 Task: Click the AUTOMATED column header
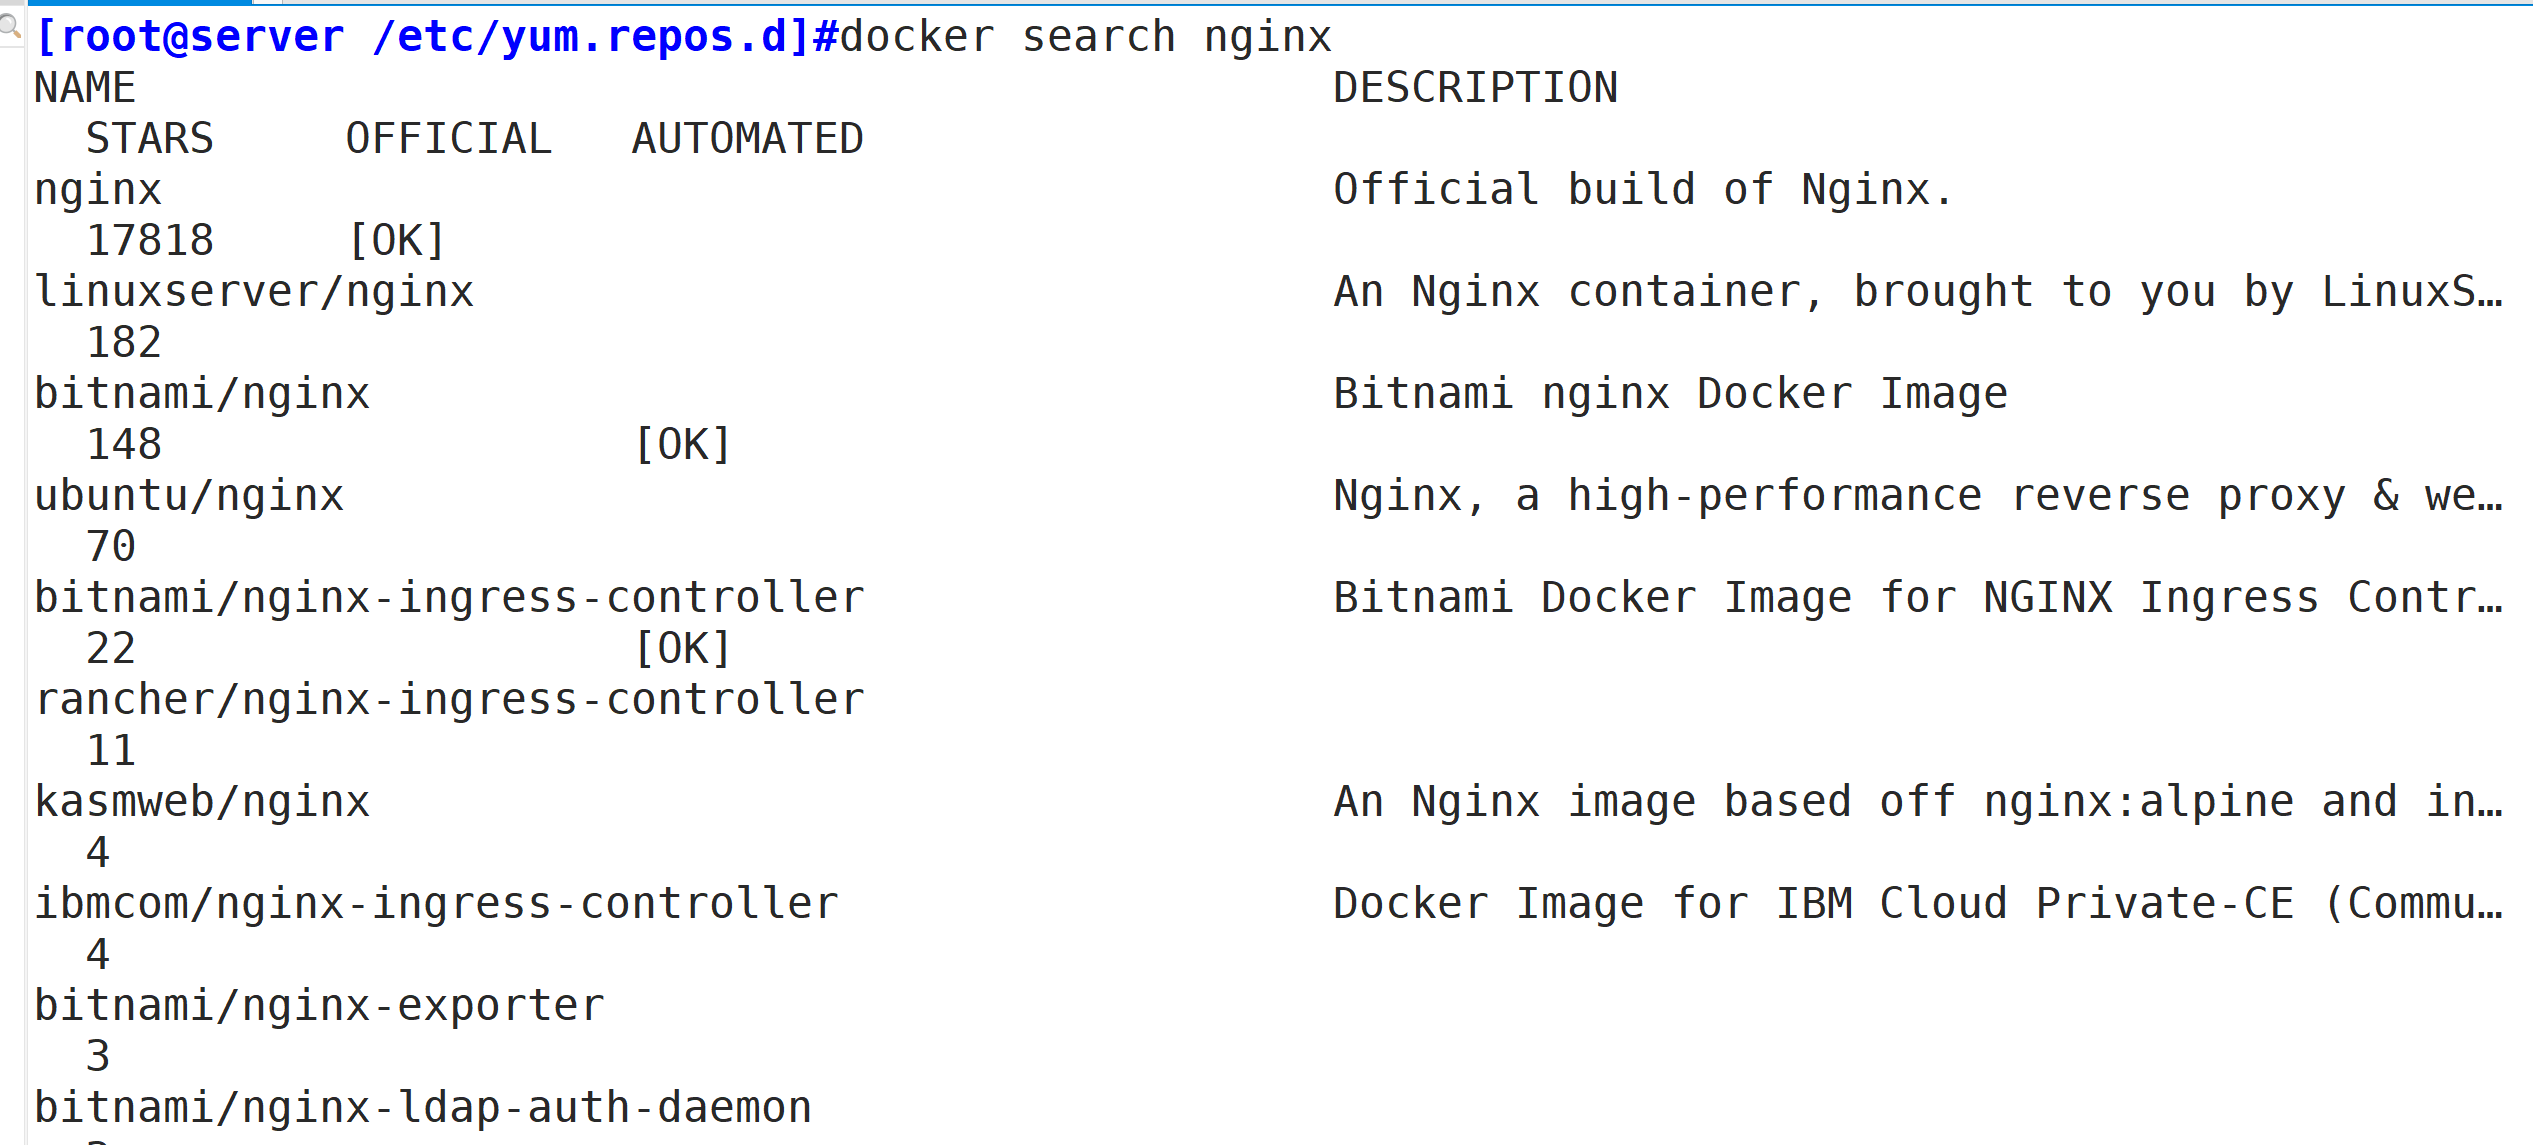[x=747, y=139]
